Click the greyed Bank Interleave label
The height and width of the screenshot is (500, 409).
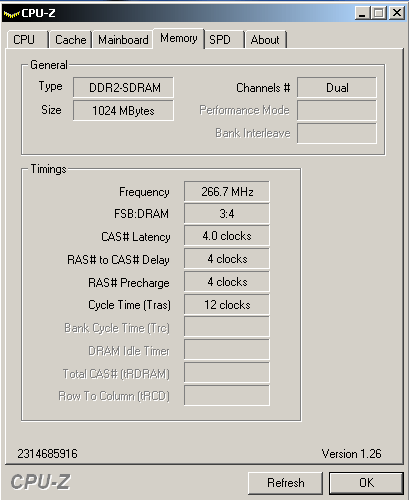253,133
